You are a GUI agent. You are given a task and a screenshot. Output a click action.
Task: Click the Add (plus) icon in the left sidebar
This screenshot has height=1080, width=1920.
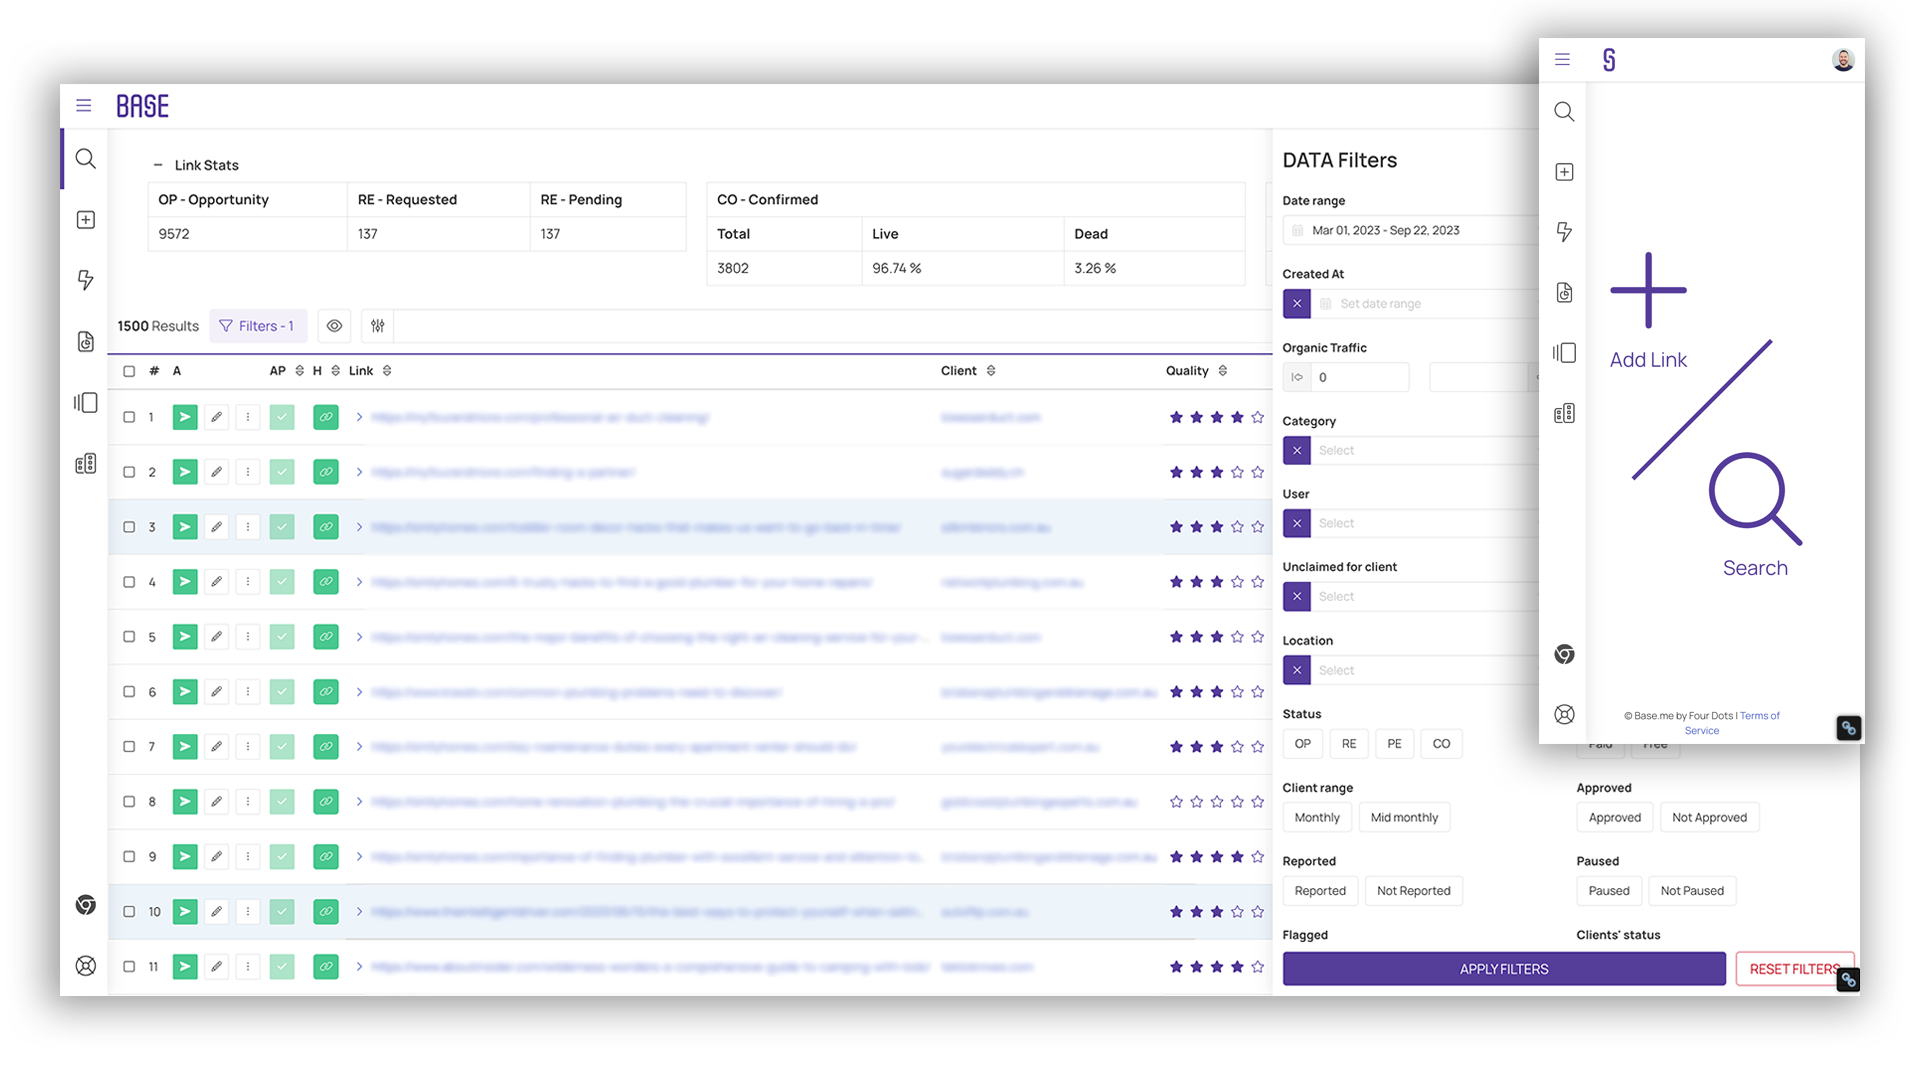point(85,219)
